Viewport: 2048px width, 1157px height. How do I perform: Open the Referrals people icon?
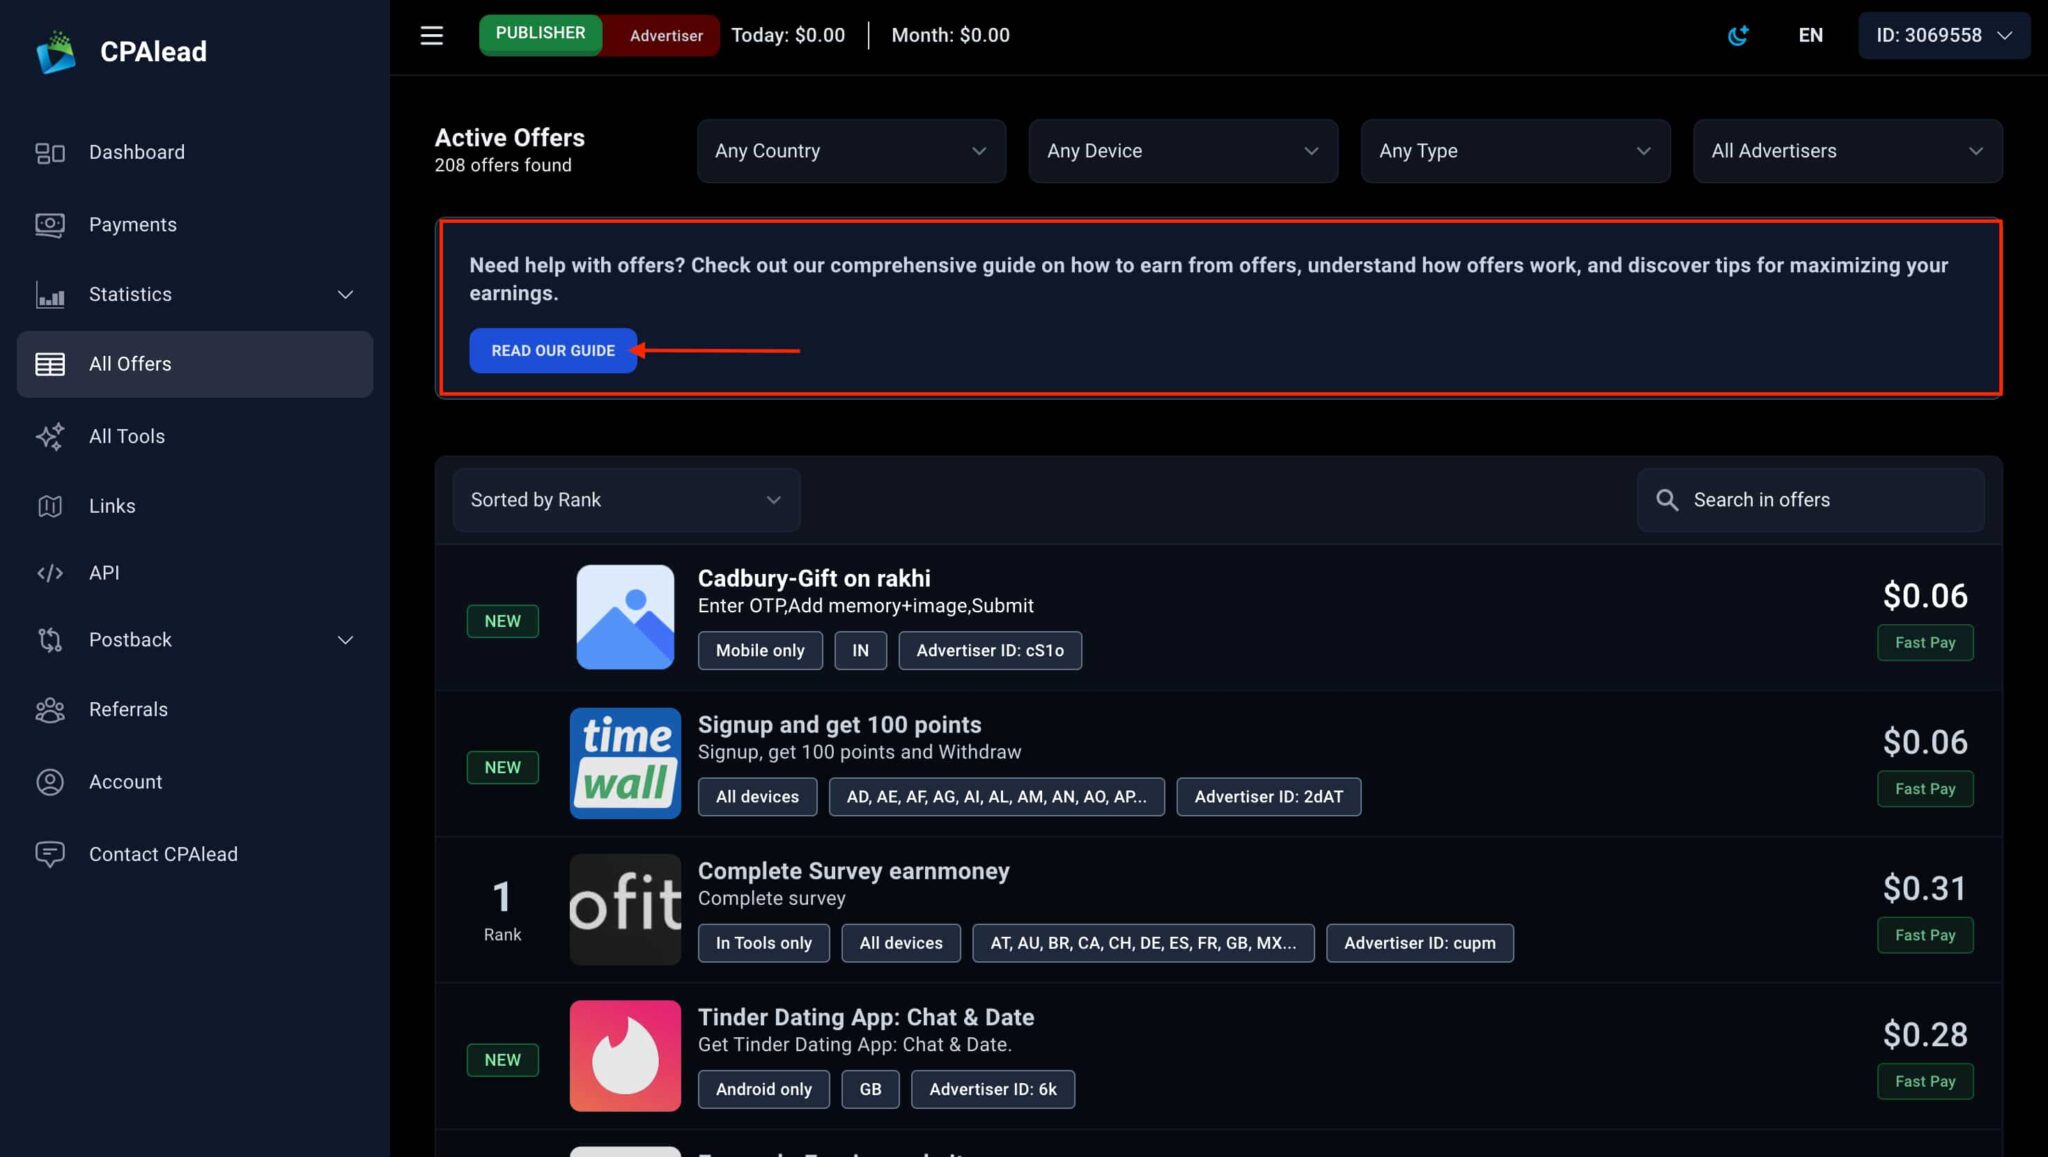pyautogui.click(x=50, y=710)
